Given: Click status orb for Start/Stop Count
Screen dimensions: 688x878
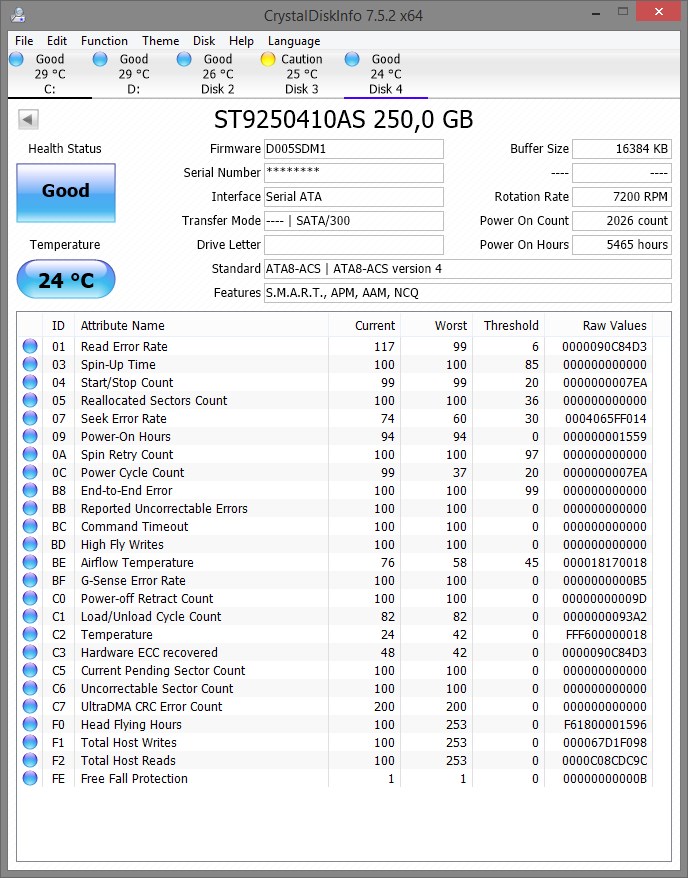Looking at the screenshot, I should tap(30, 382).
